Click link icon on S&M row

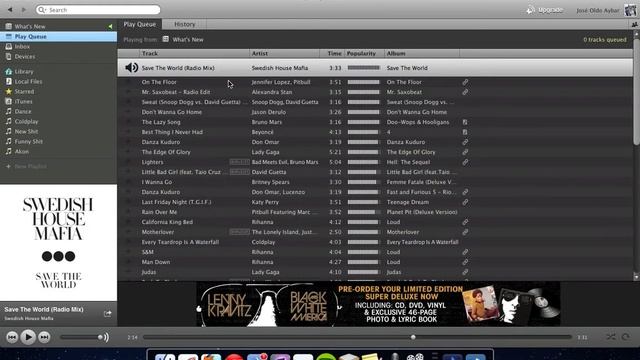(465, 252)
